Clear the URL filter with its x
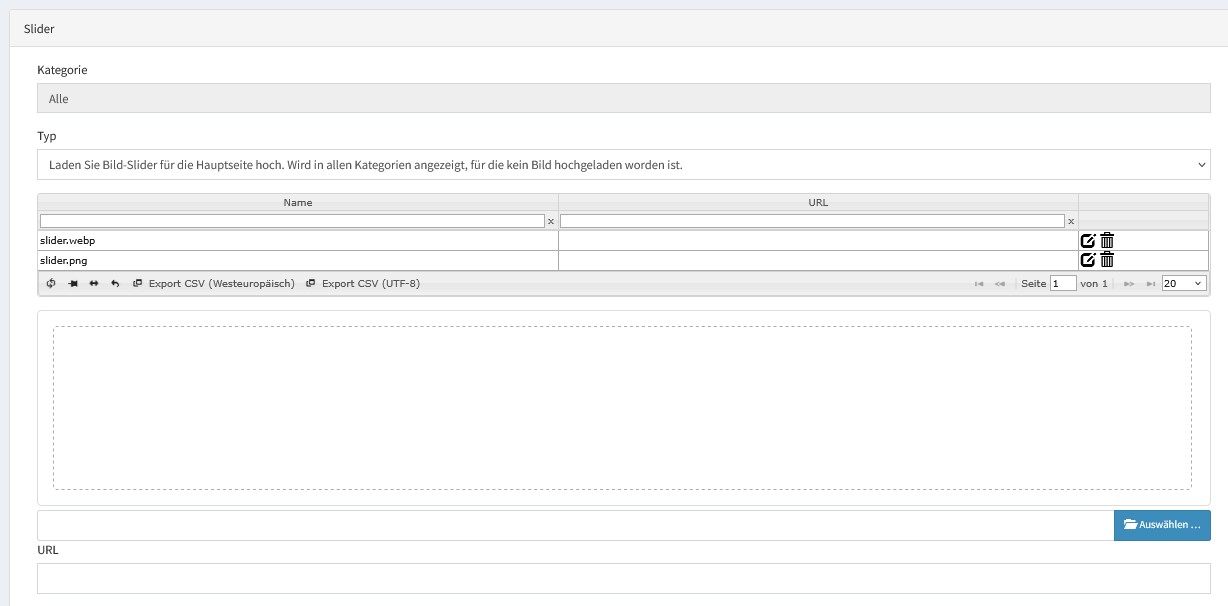1228x606 pixels. (x=1071, y=221)
